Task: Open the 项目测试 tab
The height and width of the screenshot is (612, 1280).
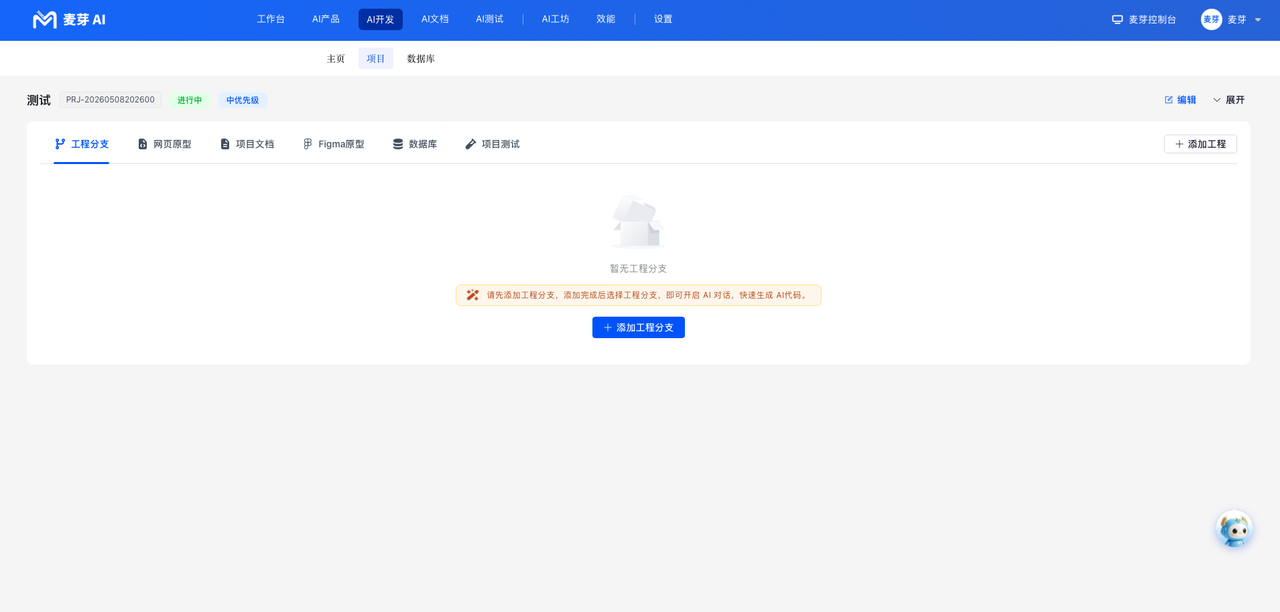Action: click(x=492, y=144)
